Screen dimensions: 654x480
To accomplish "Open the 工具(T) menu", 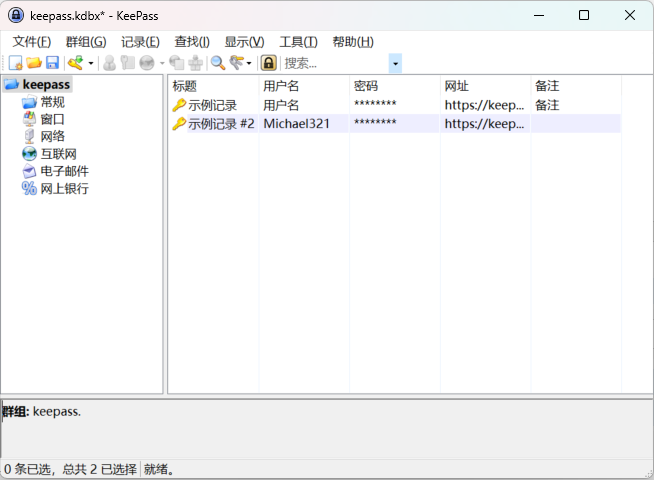I will [298, 42].
